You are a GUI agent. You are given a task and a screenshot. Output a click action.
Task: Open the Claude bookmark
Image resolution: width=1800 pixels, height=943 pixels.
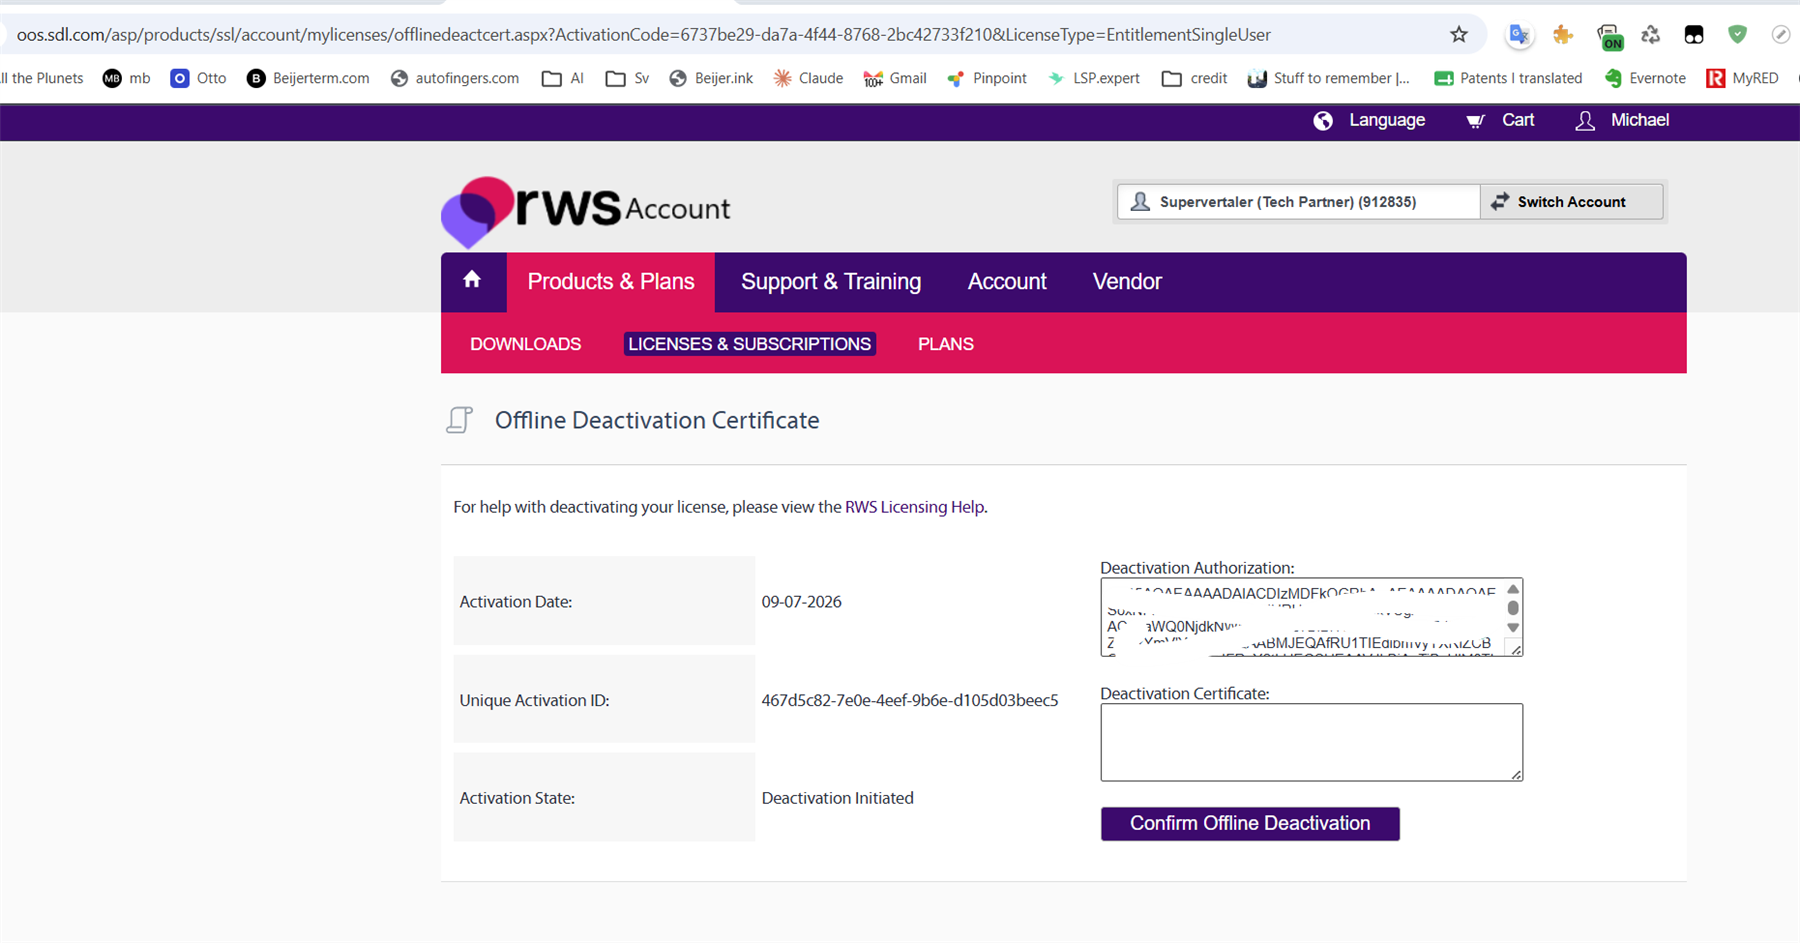pos(808,78)
